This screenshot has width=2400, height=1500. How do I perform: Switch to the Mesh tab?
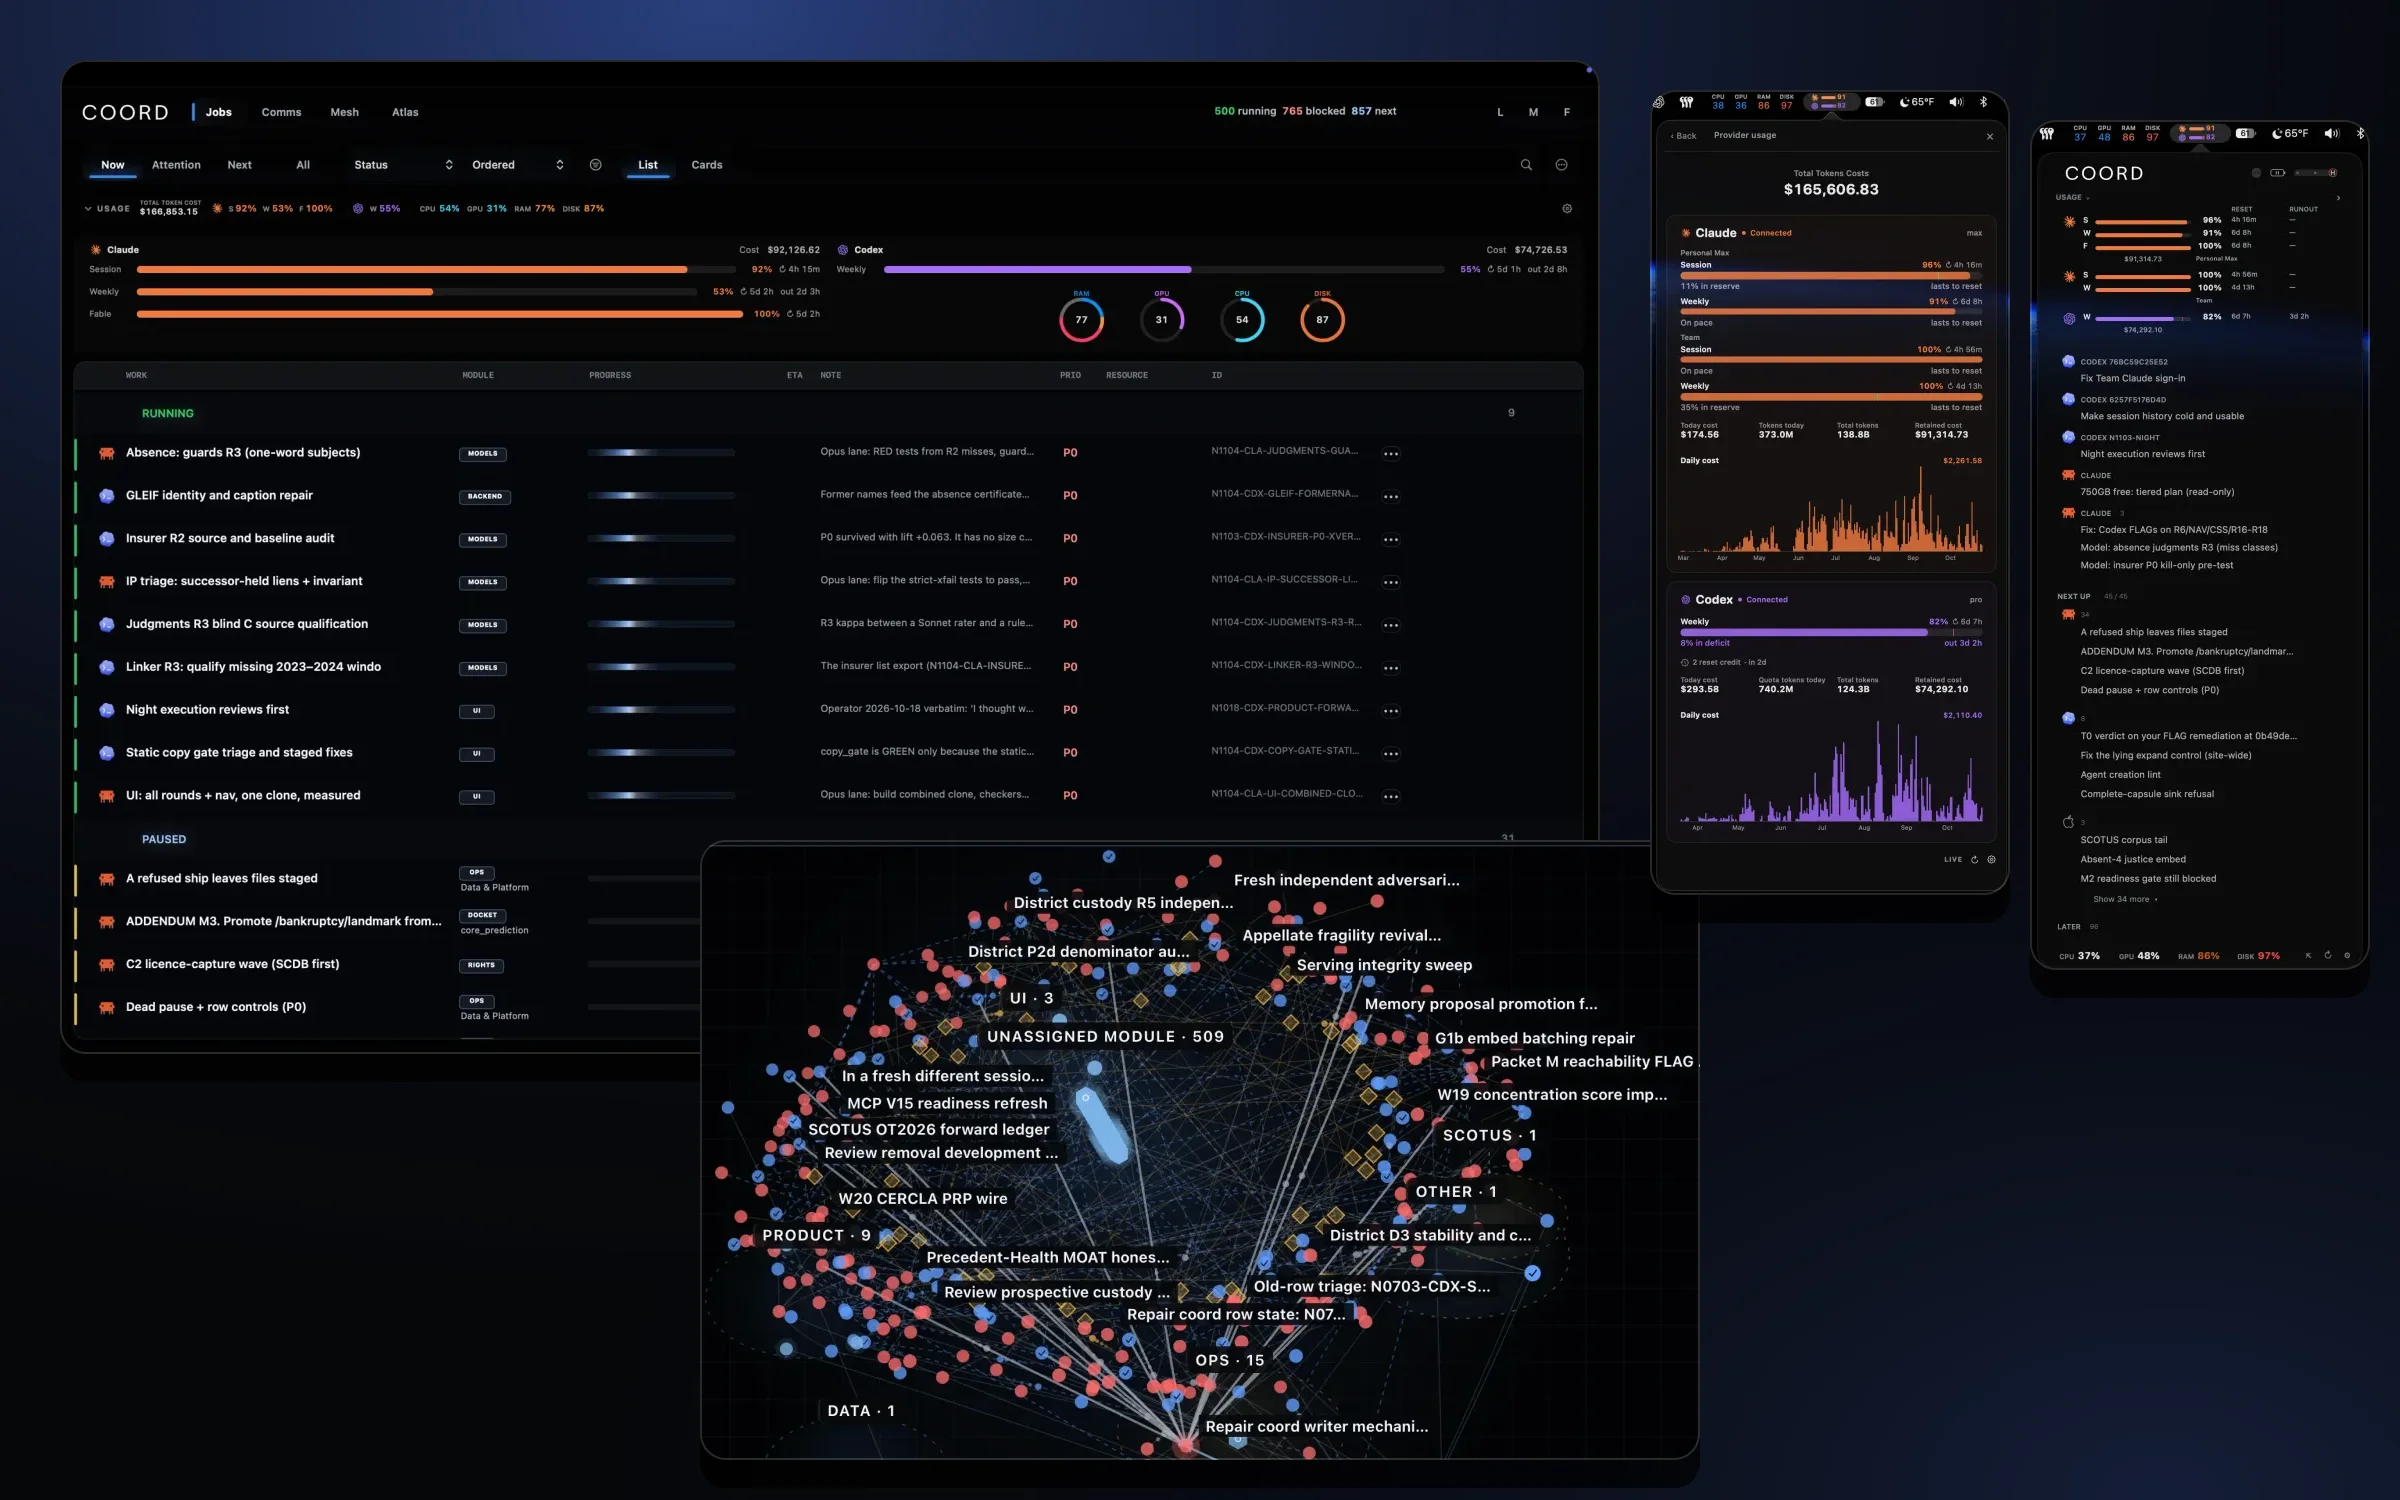click(344, 112)
